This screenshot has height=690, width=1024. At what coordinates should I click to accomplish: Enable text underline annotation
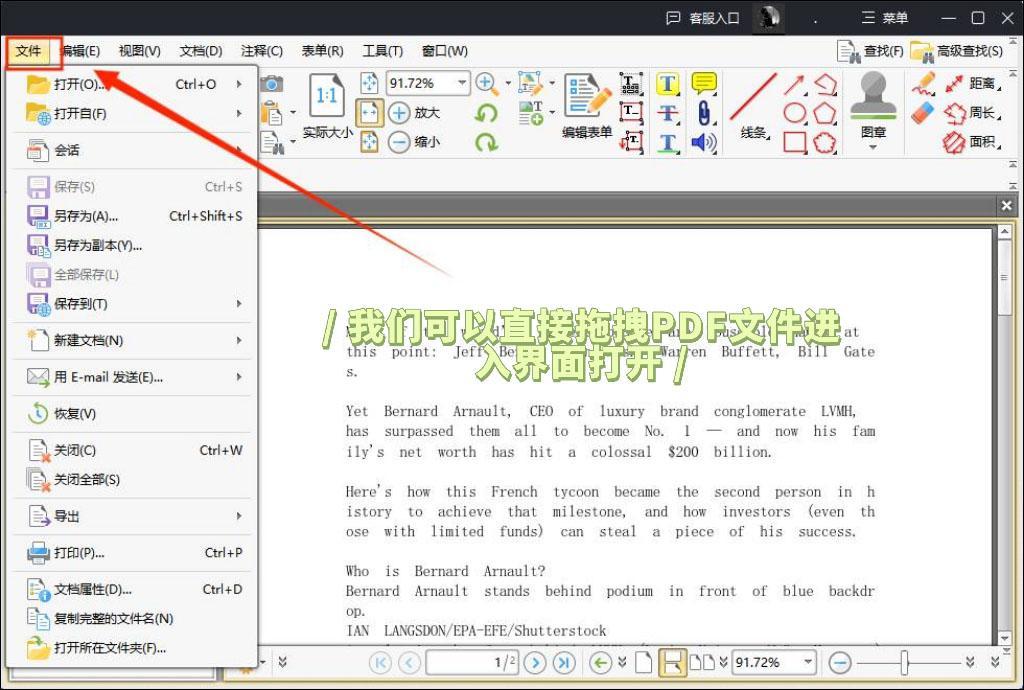coord(667,142)
